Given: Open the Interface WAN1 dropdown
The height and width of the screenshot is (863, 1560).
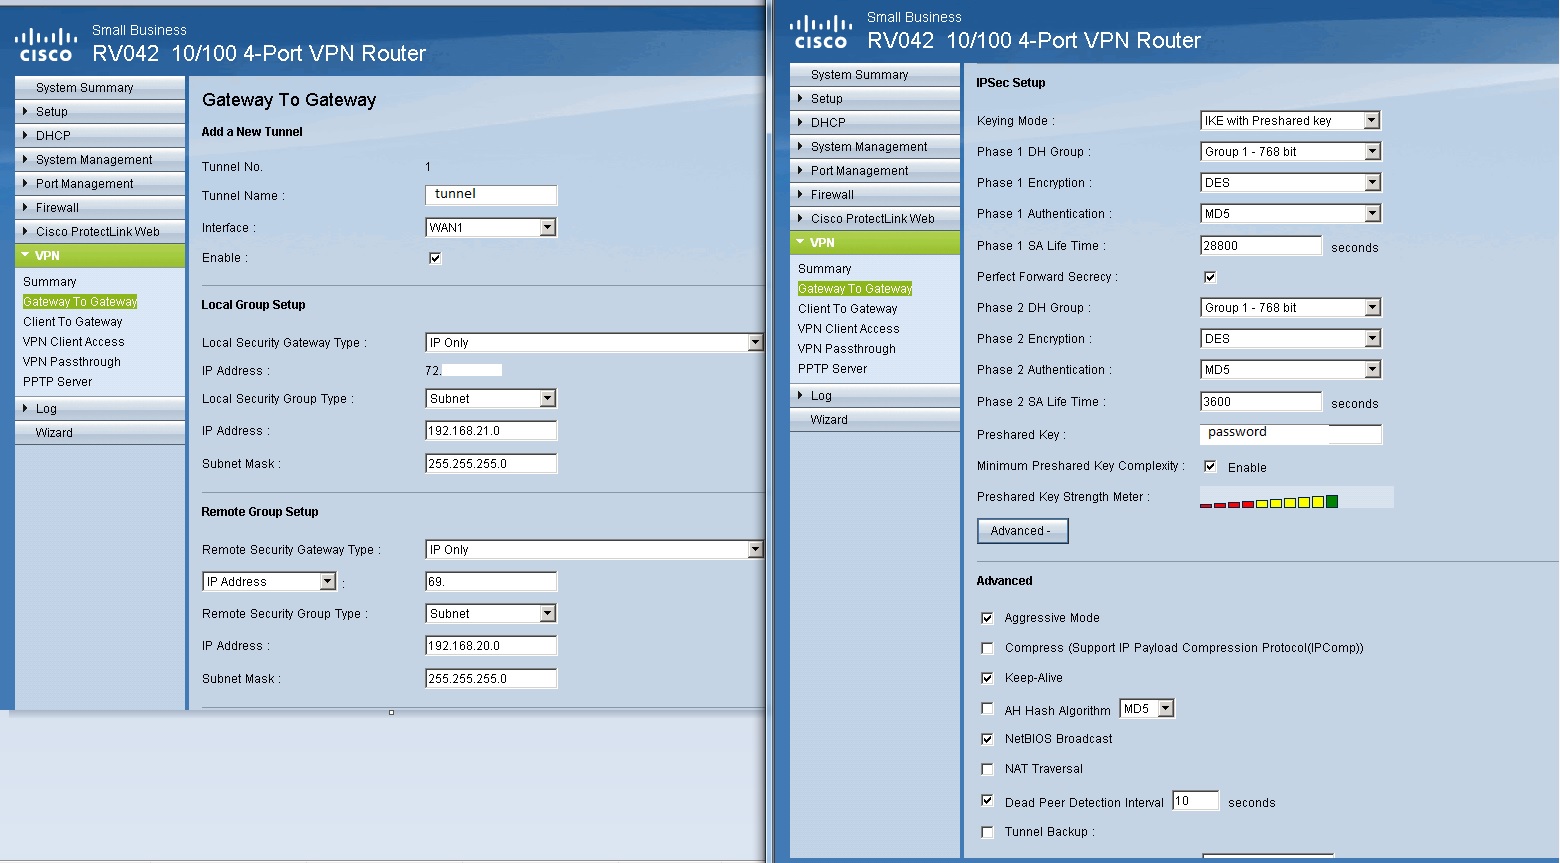Looking at the screenshot, I should [491, 227].
